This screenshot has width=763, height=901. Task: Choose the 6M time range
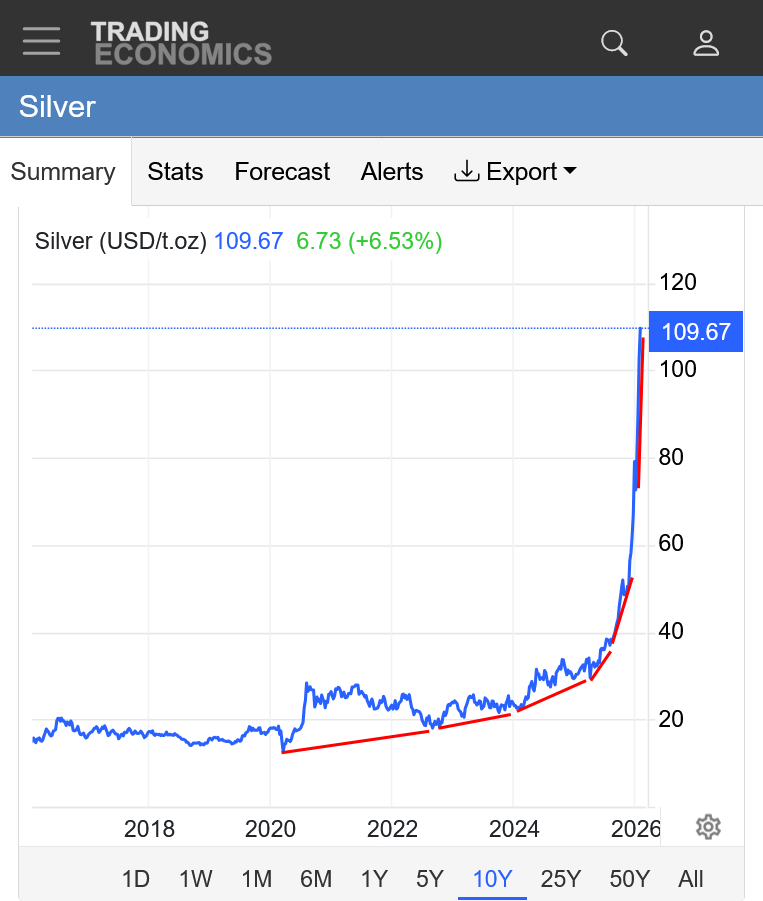[x=315, y=879]
